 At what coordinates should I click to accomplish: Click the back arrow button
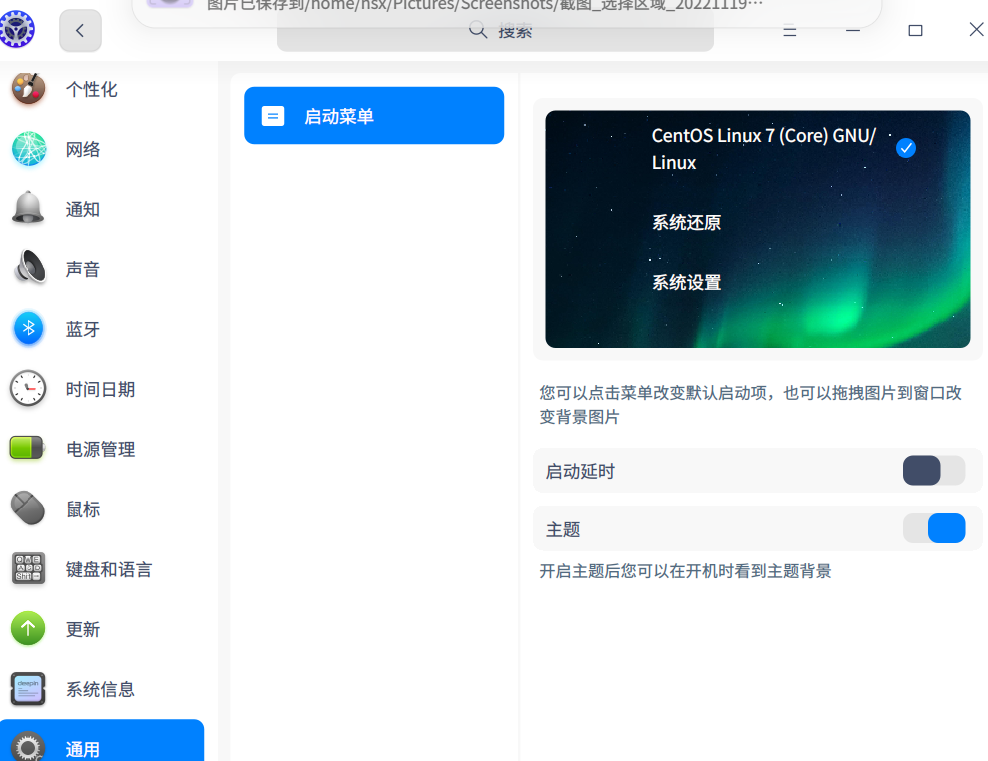[80, 31]
